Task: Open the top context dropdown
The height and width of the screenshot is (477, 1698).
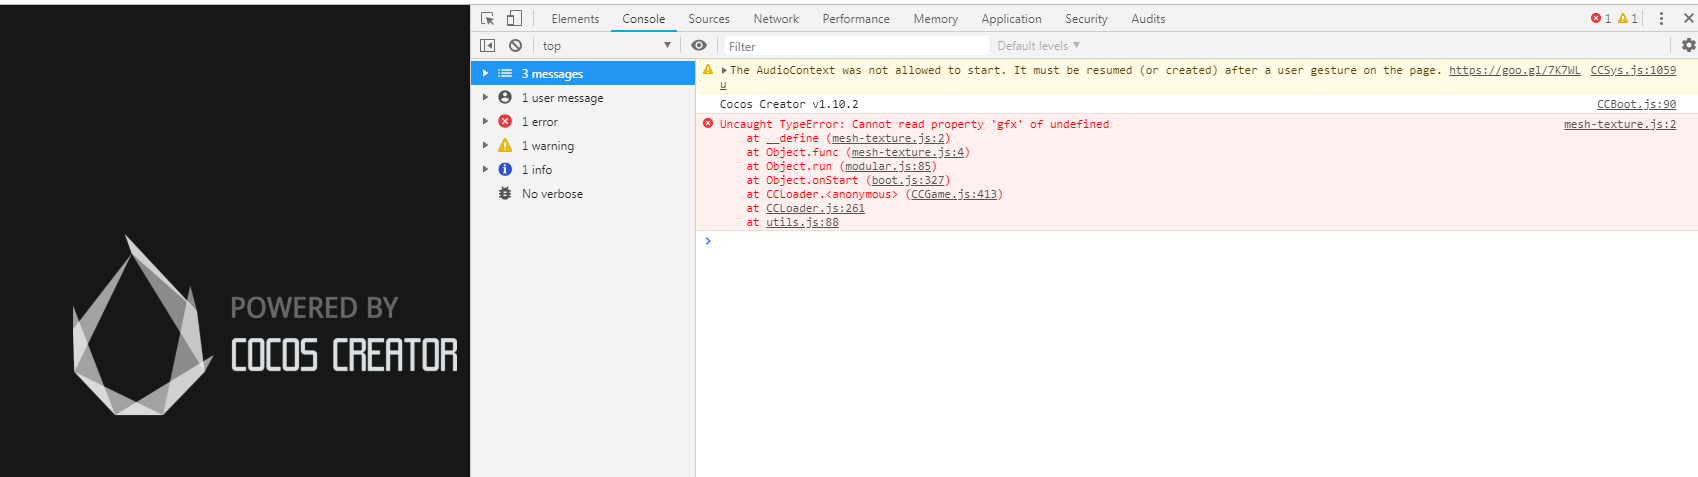Action: click(606, 46)
